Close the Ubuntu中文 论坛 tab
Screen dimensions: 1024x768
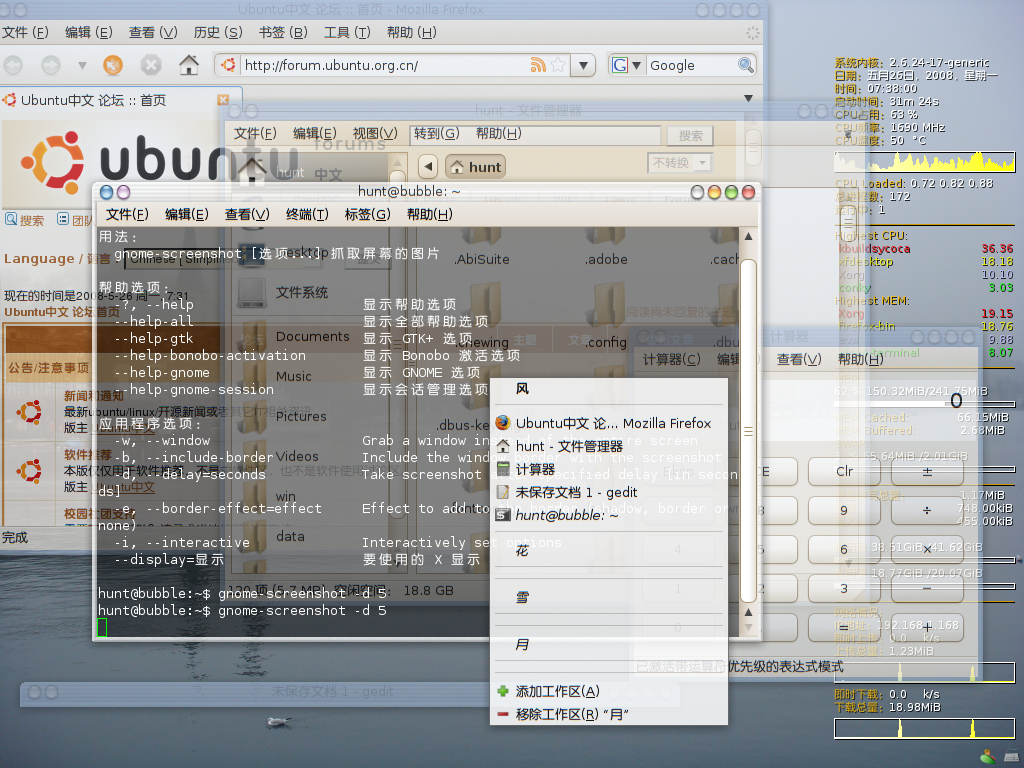pyautogui.click(x=223, y=100)
